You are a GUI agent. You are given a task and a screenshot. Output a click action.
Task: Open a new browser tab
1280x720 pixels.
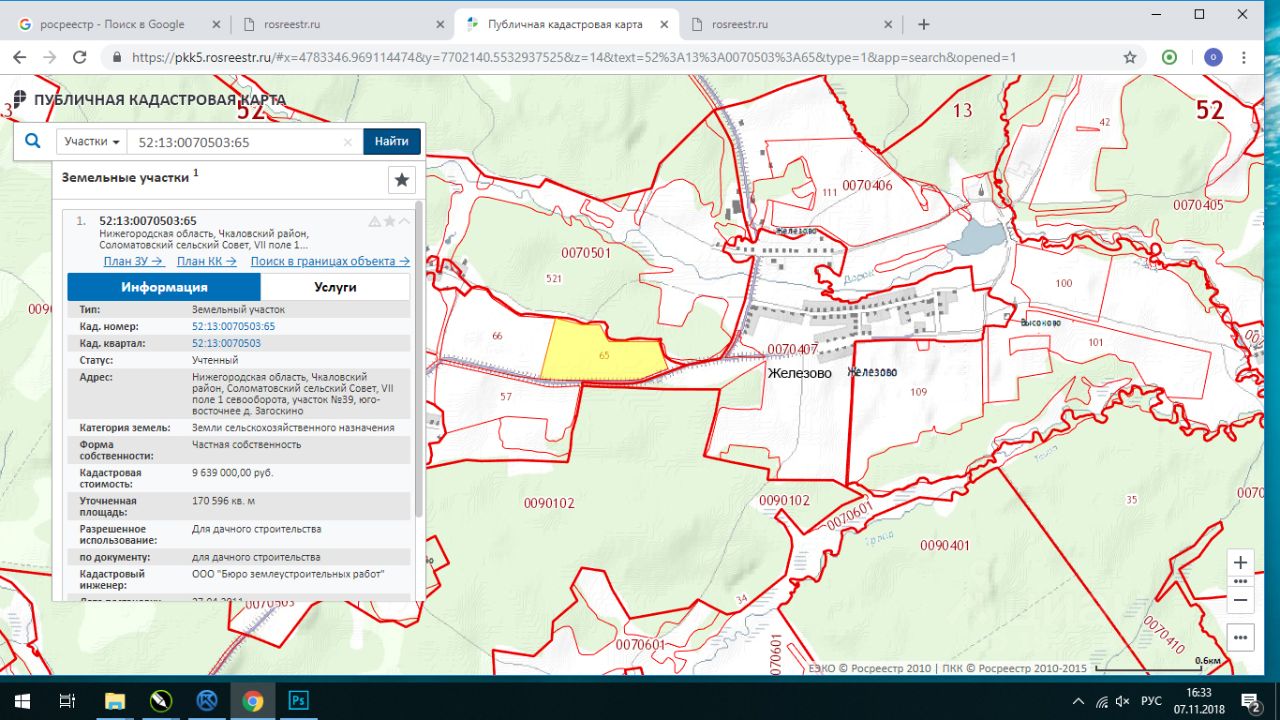coord(924,24)
